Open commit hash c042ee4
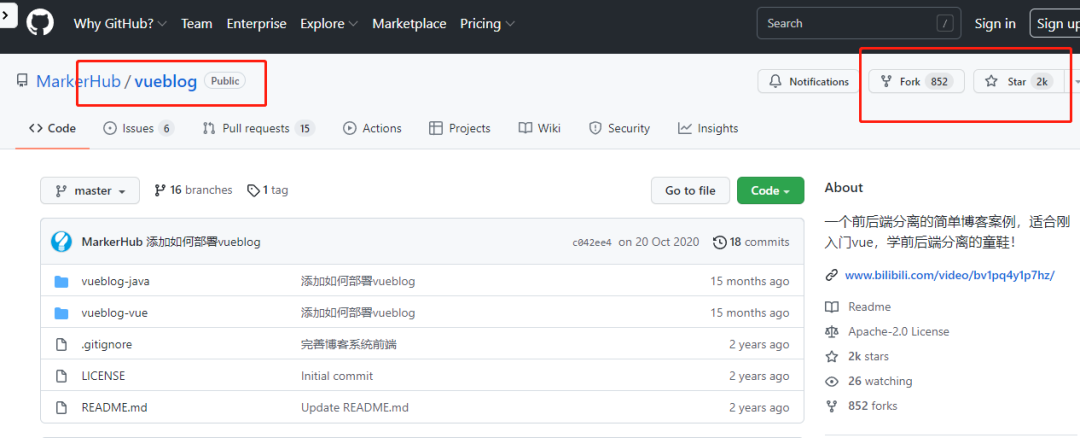This screenshot has width=1080, height=438. click(x=592, y=242)
